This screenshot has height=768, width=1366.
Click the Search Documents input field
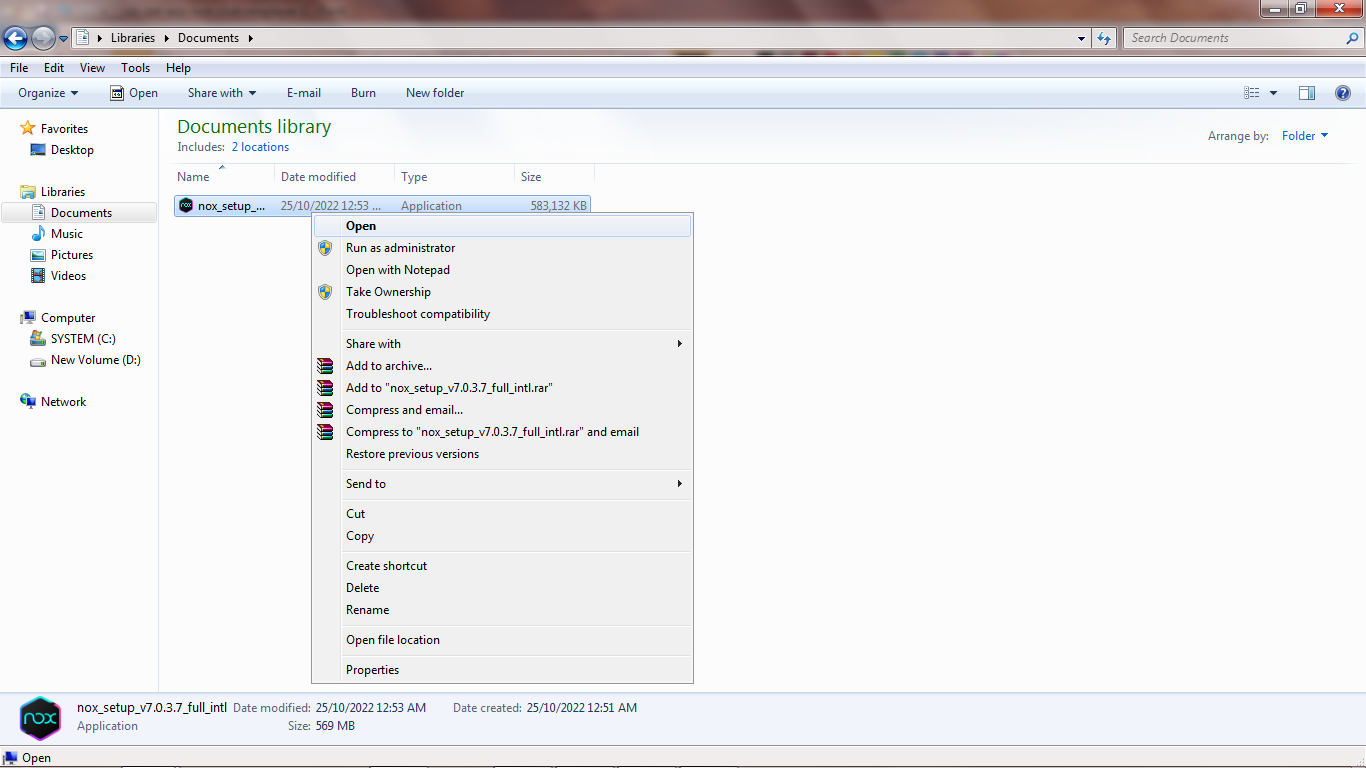(x=1235, y=38)
